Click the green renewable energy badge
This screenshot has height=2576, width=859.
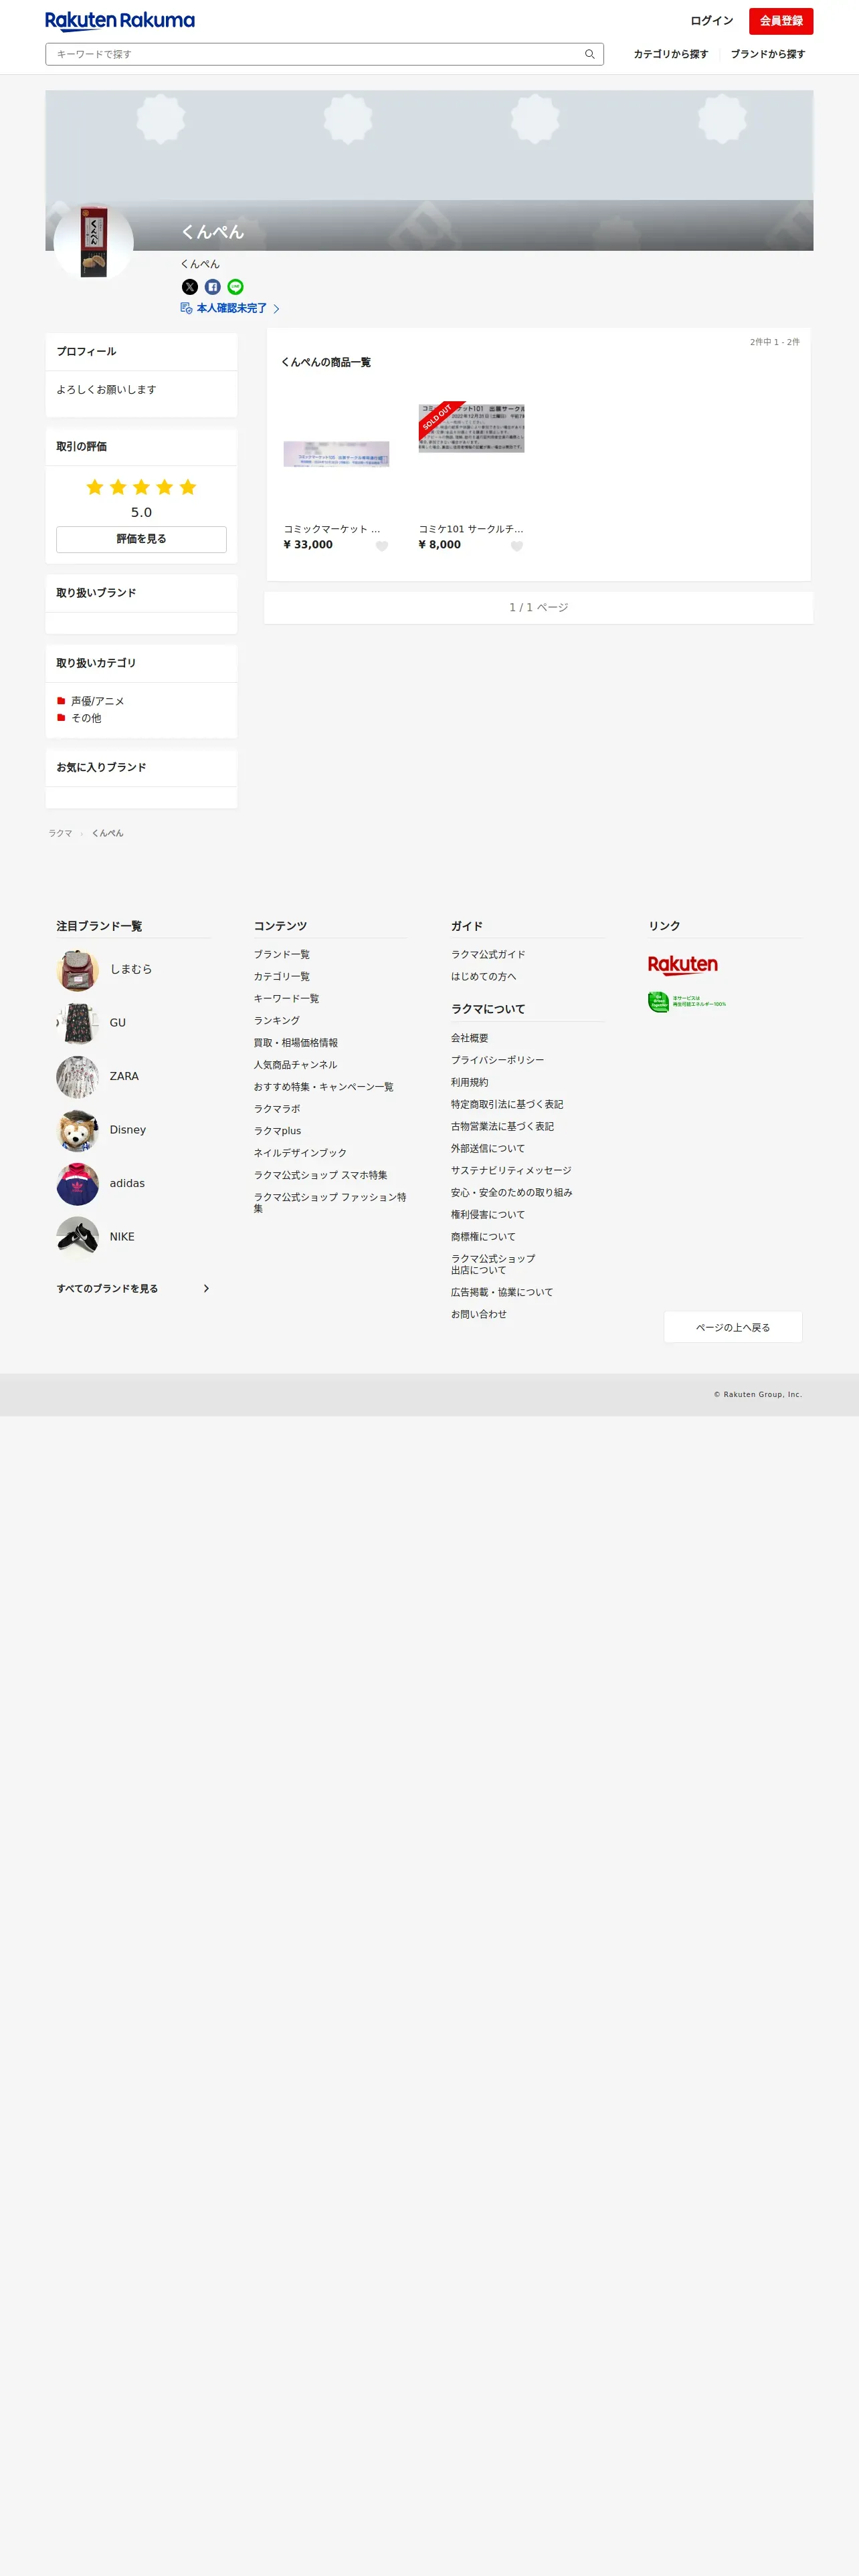tap(687, 1002)
